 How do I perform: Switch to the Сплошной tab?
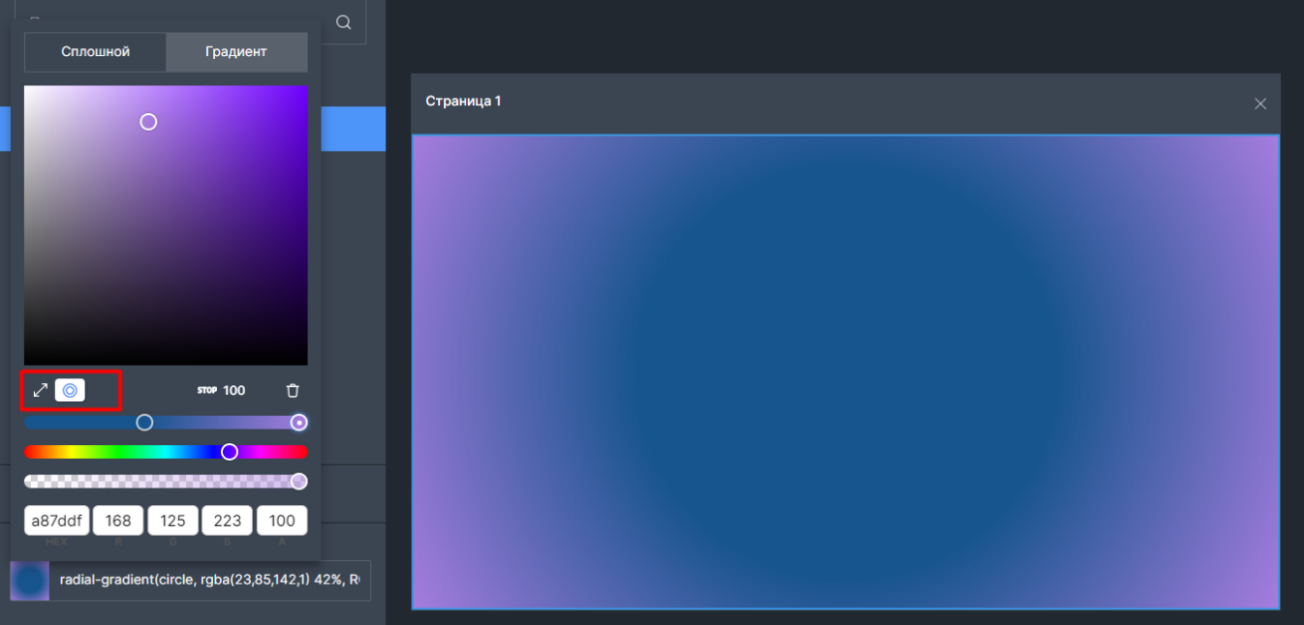pos(95,52)
